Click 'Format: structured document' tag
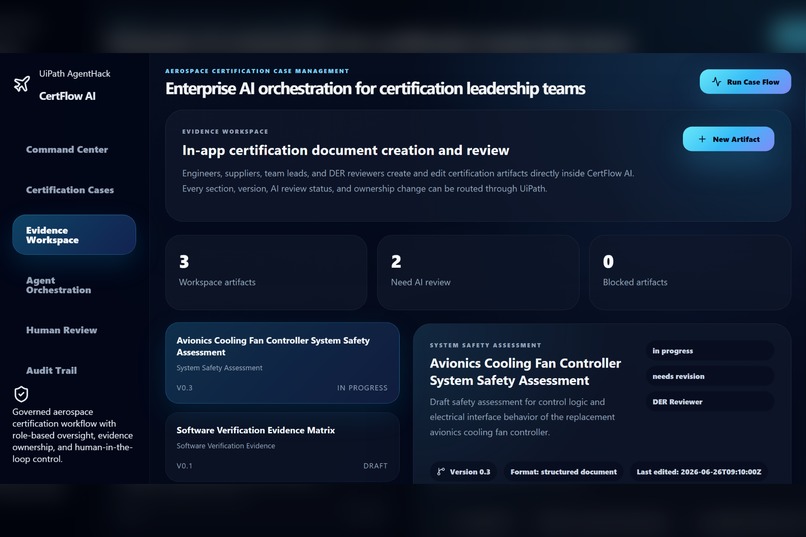Screen dimensions: 806x537 (563, 472)
